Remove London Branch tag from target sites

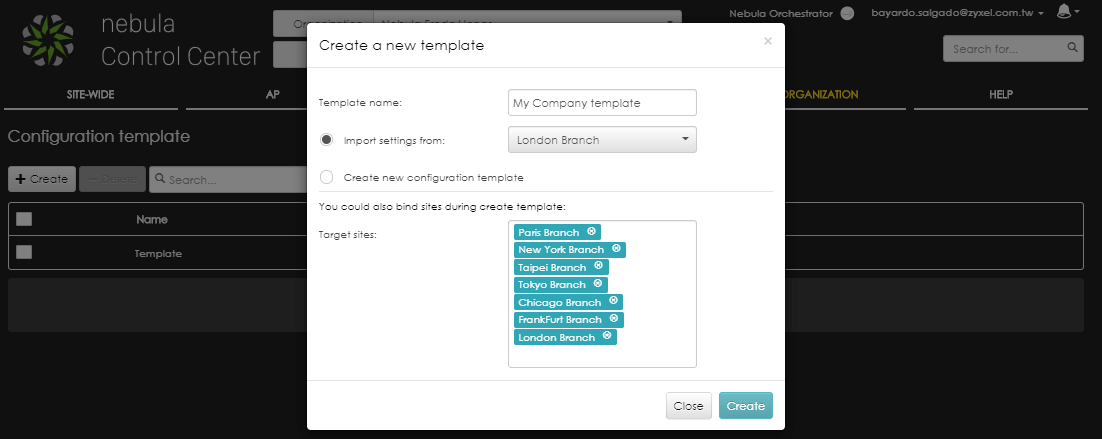click(x=607, y=336)
